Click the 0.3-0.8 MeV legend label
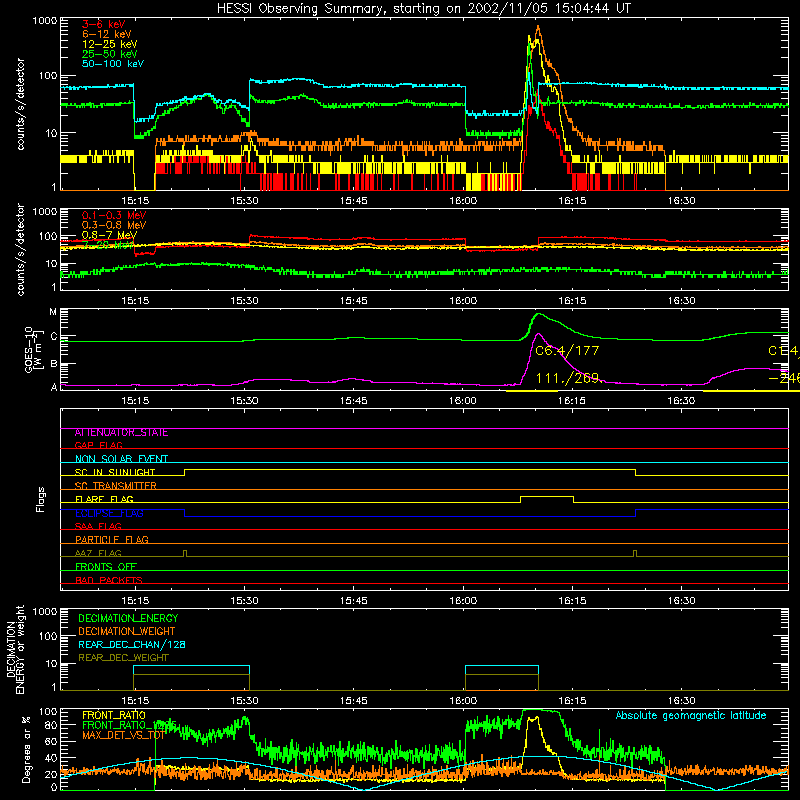800x800 pixels. pos(114,225)
